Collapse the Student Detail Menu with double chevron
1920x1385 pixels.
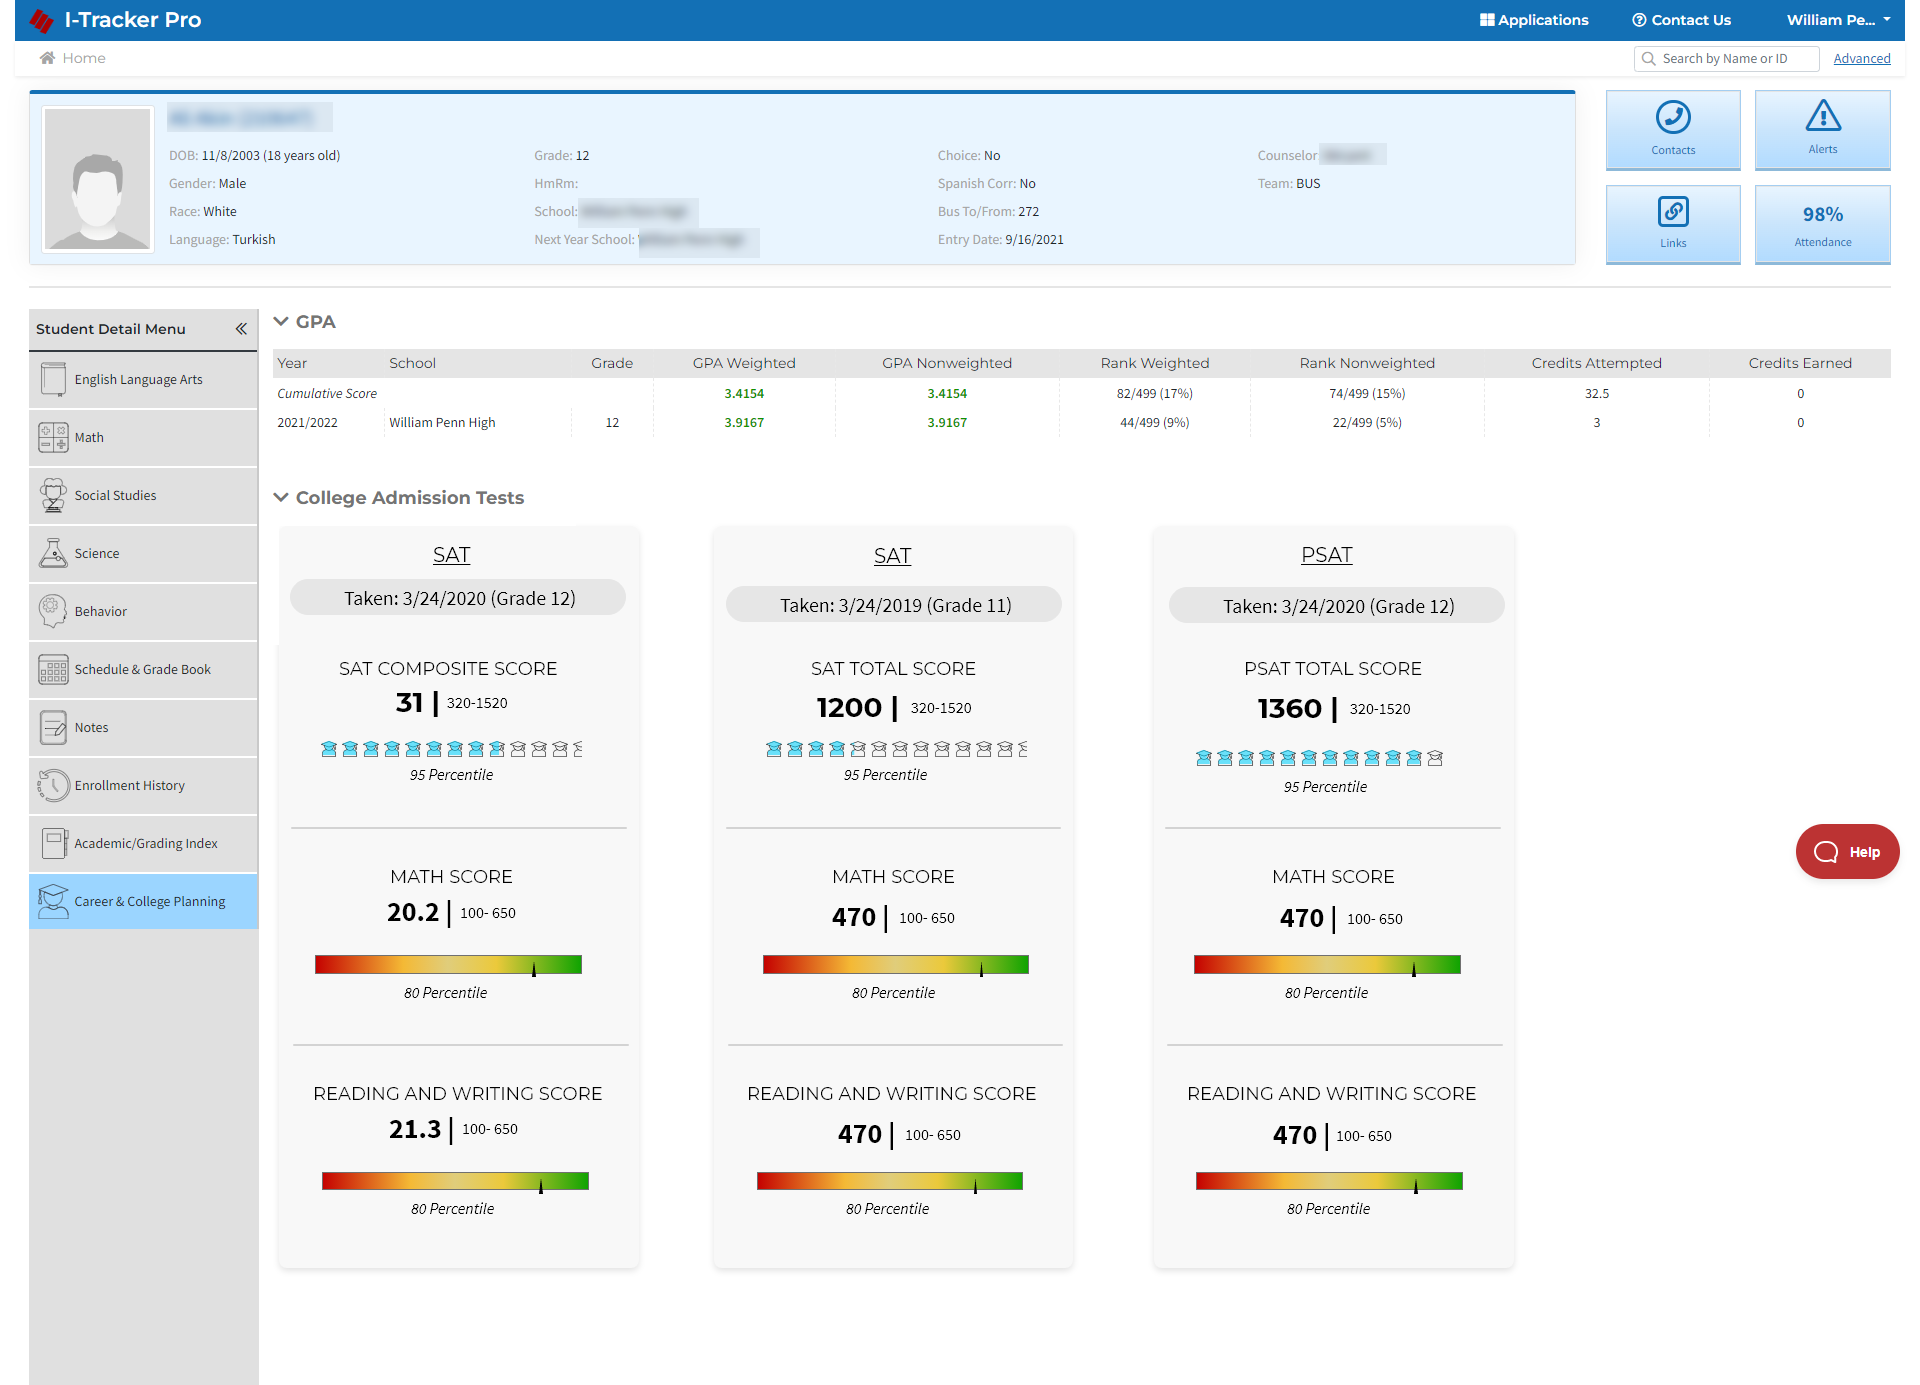click(241, 329)
